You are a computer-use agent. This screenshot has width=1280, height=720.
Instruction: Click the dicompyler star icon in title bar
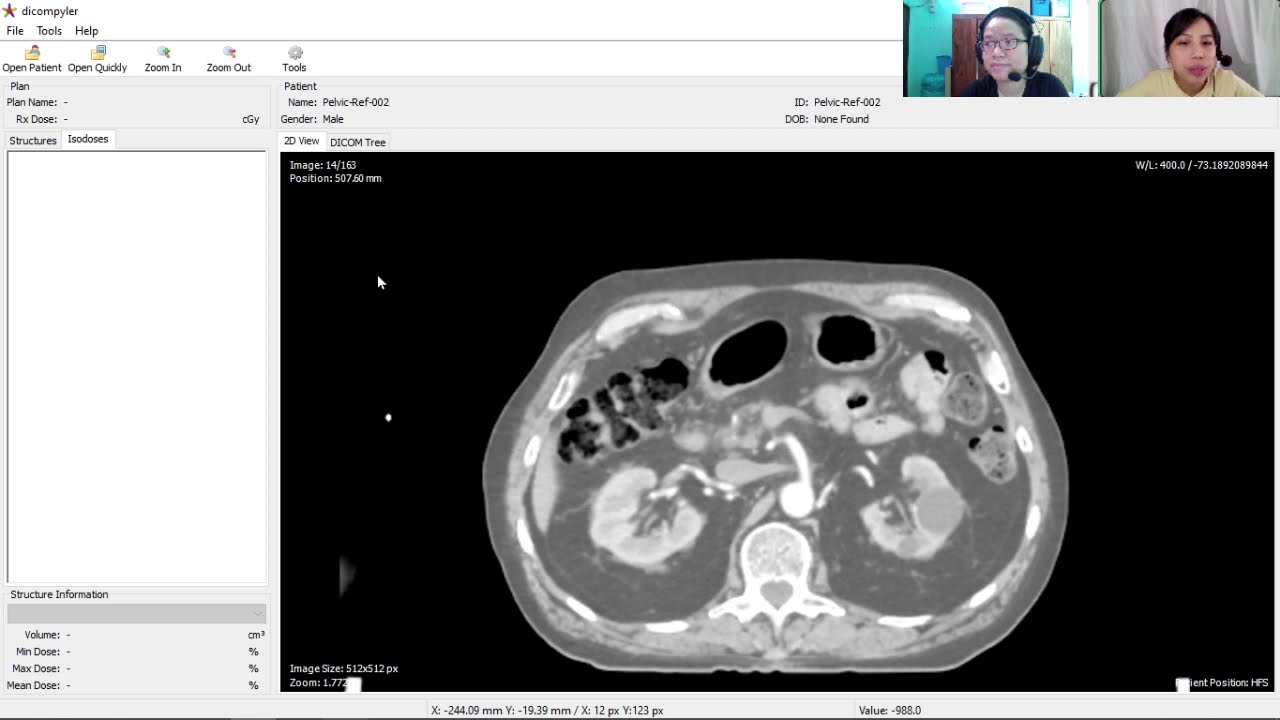coord(9,10)
